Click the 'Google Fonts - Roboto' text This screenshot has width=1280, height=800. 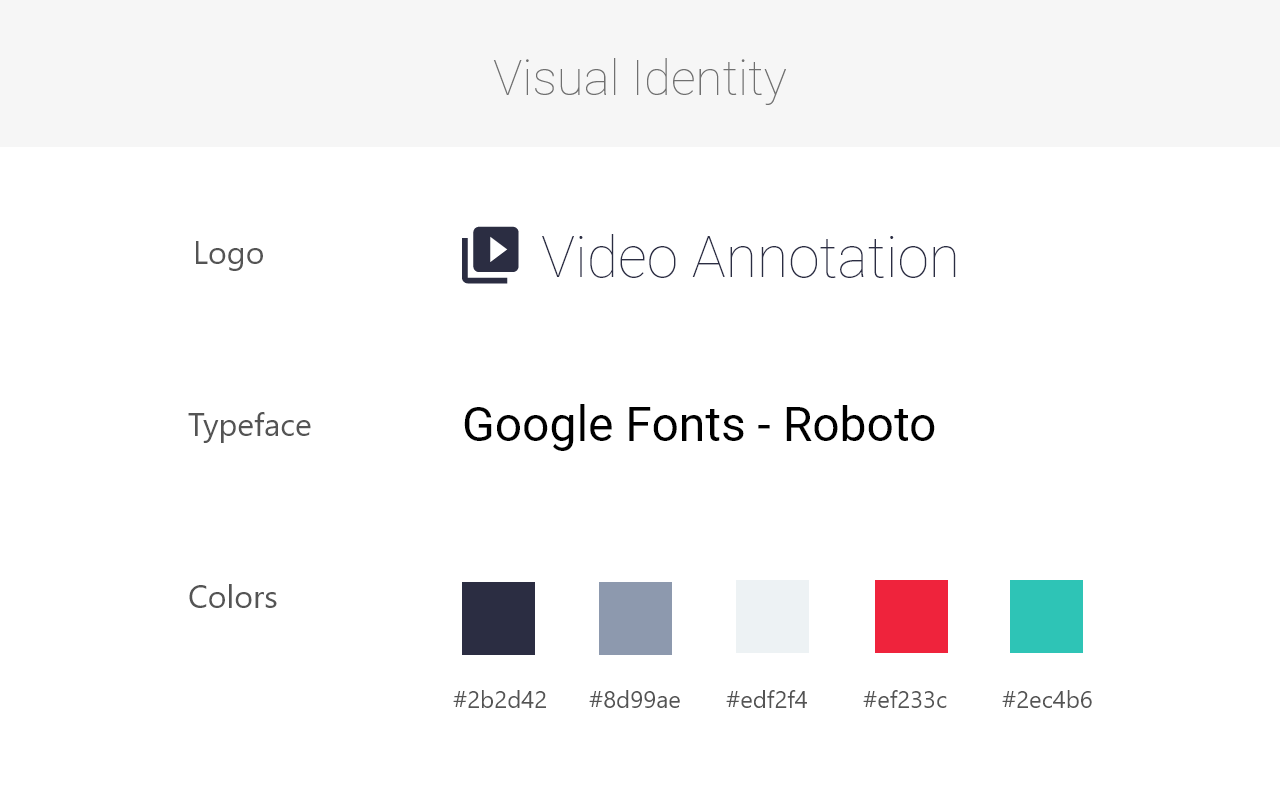tap(699, 425)
